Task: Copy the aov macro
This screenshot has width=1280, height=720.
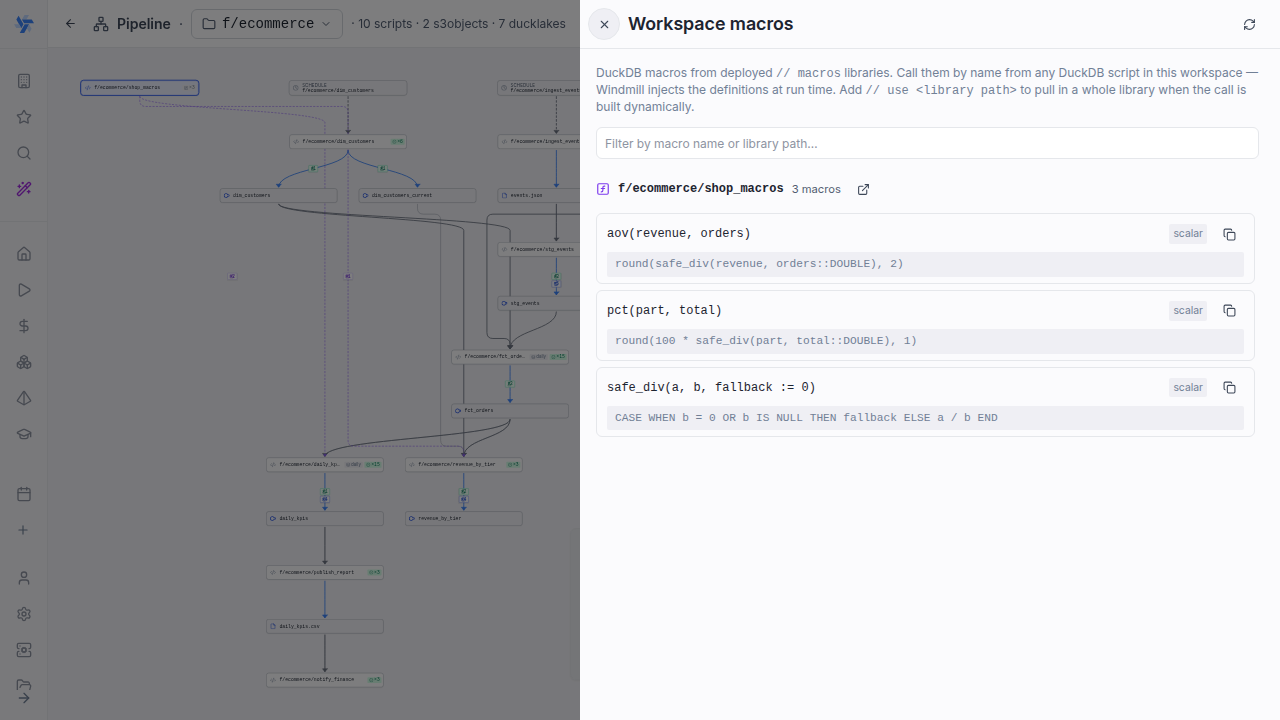Action: (x=1229, y=234)
